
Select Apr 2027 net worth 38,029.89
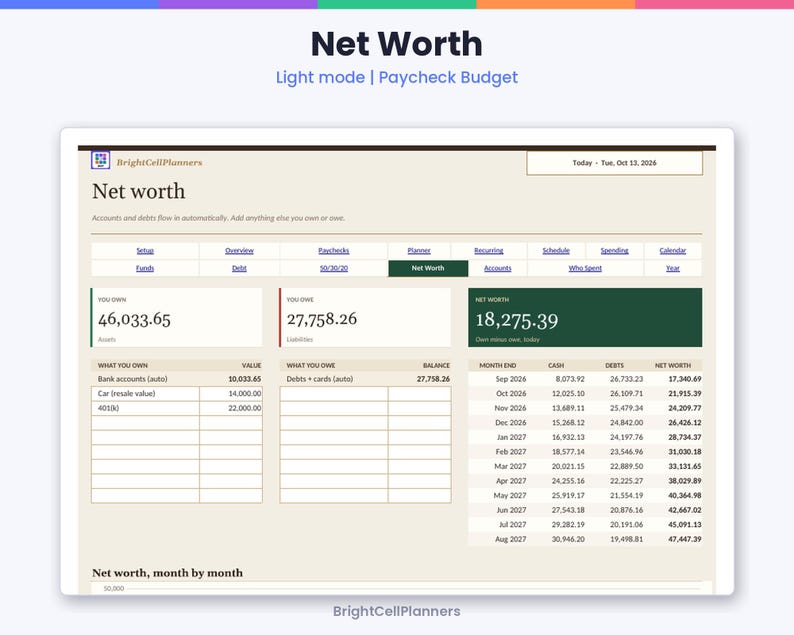(685, 481)
